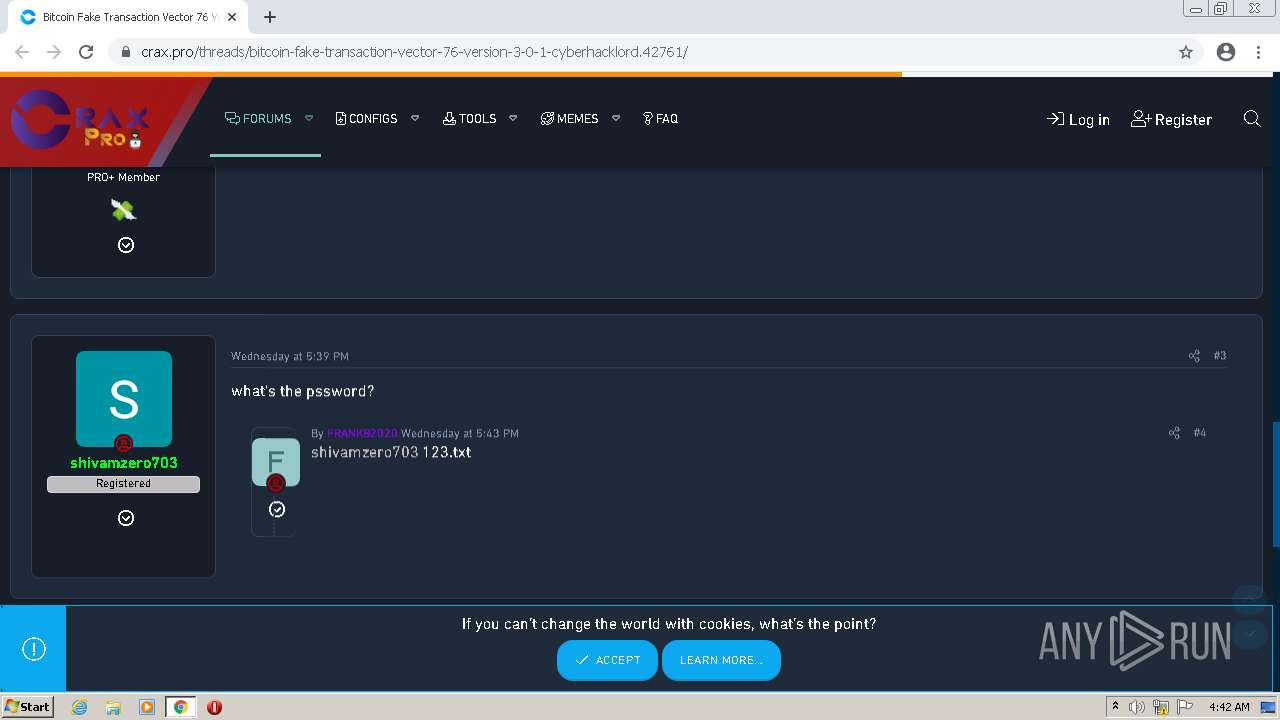1280x720 pixels.
Task: Open the post #3 permalink
Action: [x=1220, y=356]
